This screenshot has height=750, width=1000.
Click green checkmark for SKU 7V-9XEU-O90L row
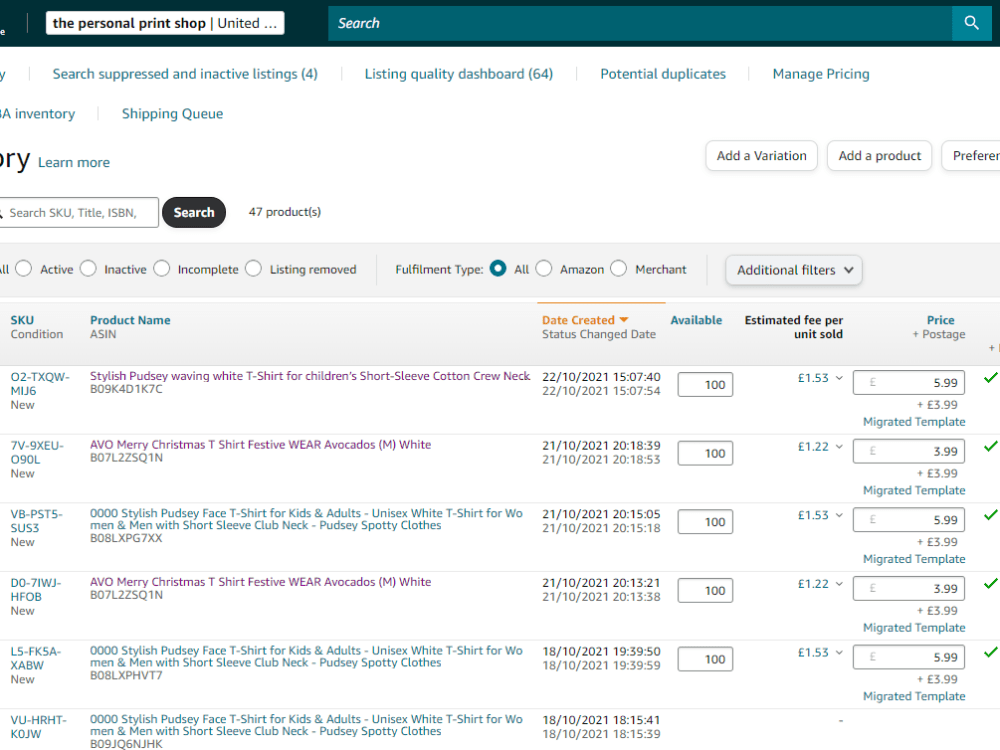[x=990, y=446]
